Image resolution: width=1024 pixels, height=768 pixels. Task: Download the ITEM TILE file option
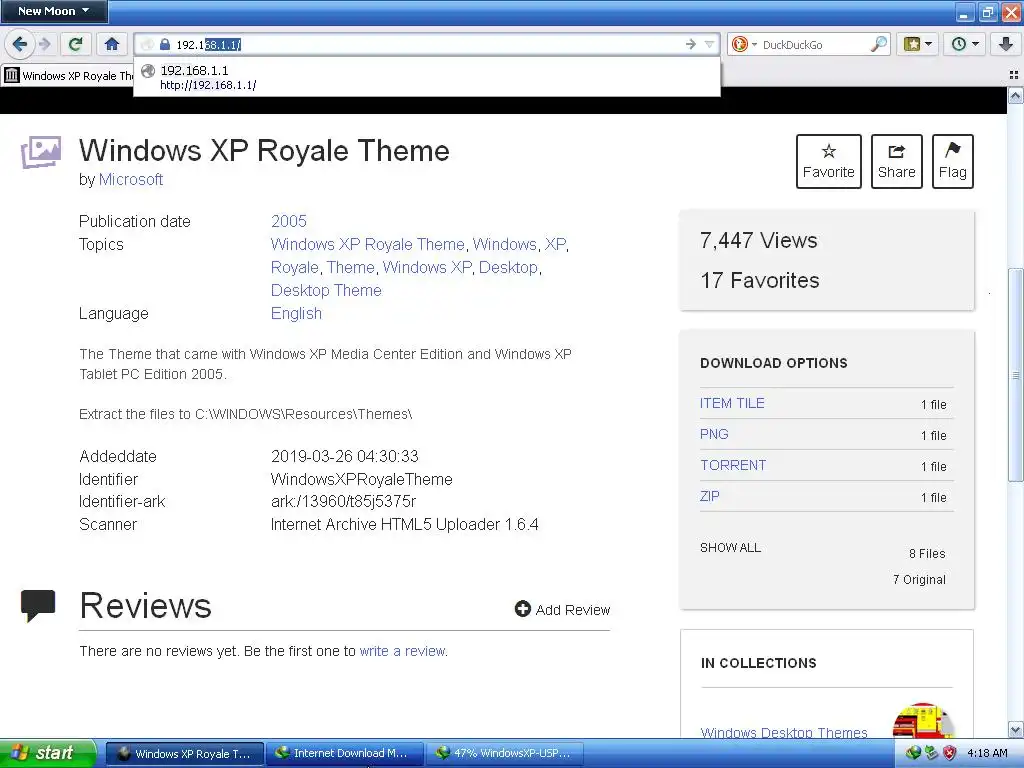pos(732,404)
